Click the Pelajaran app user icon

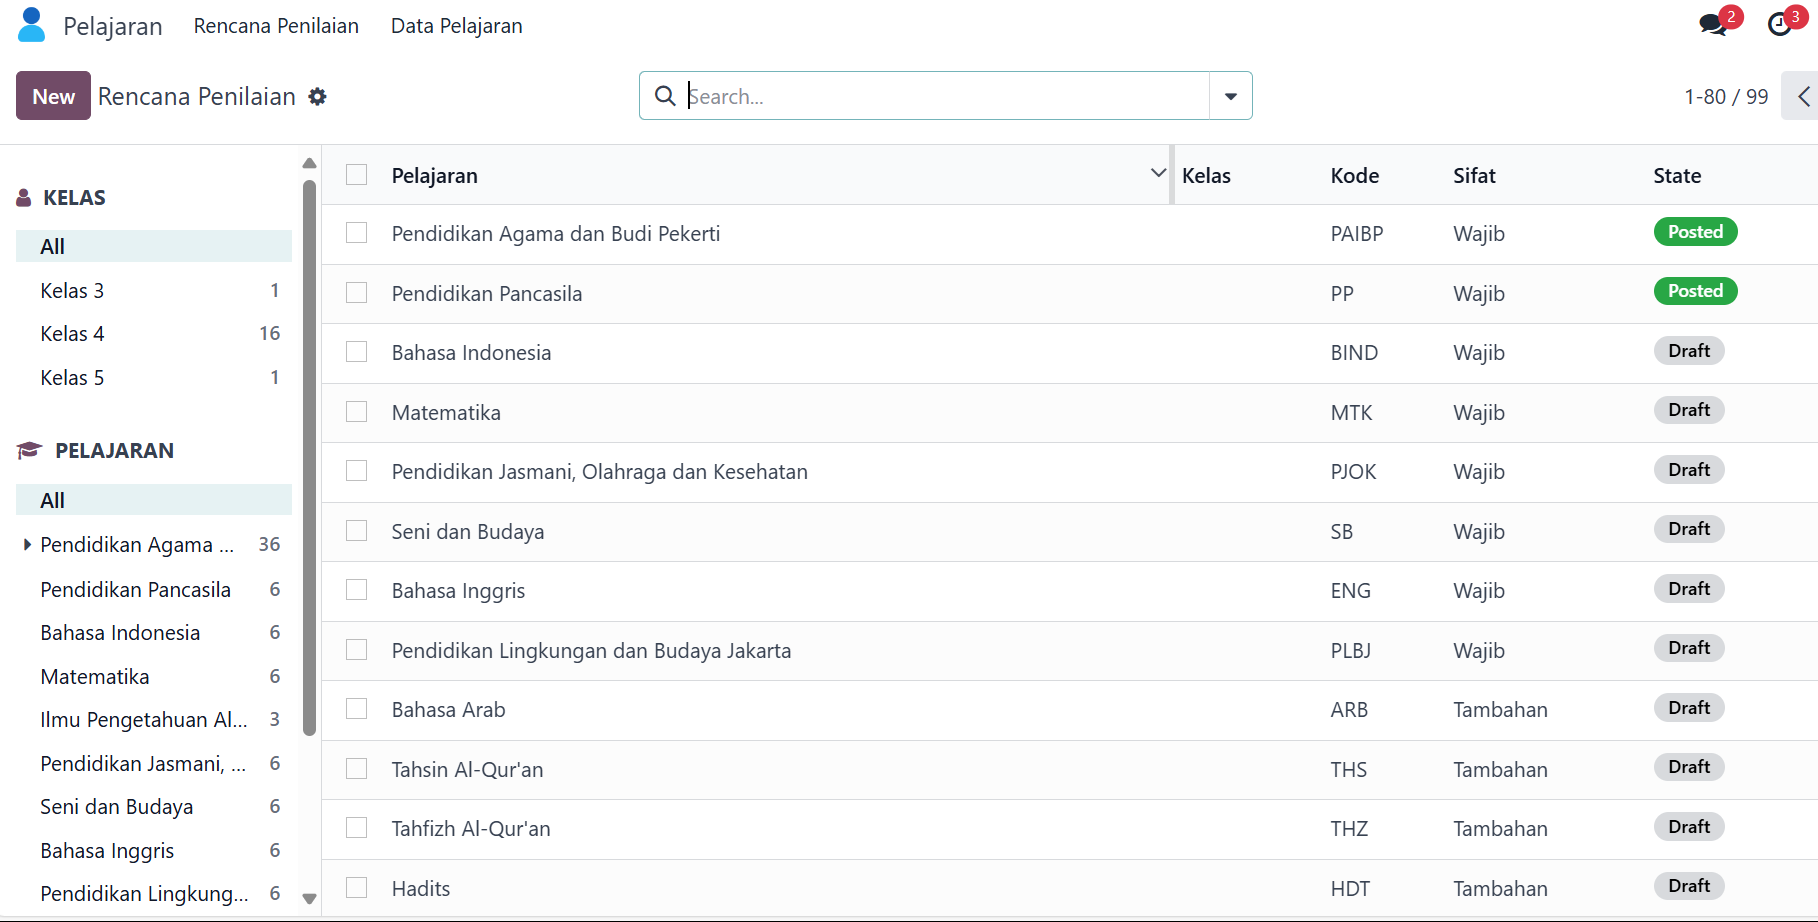pyautogui.click(x=32, y=25)
